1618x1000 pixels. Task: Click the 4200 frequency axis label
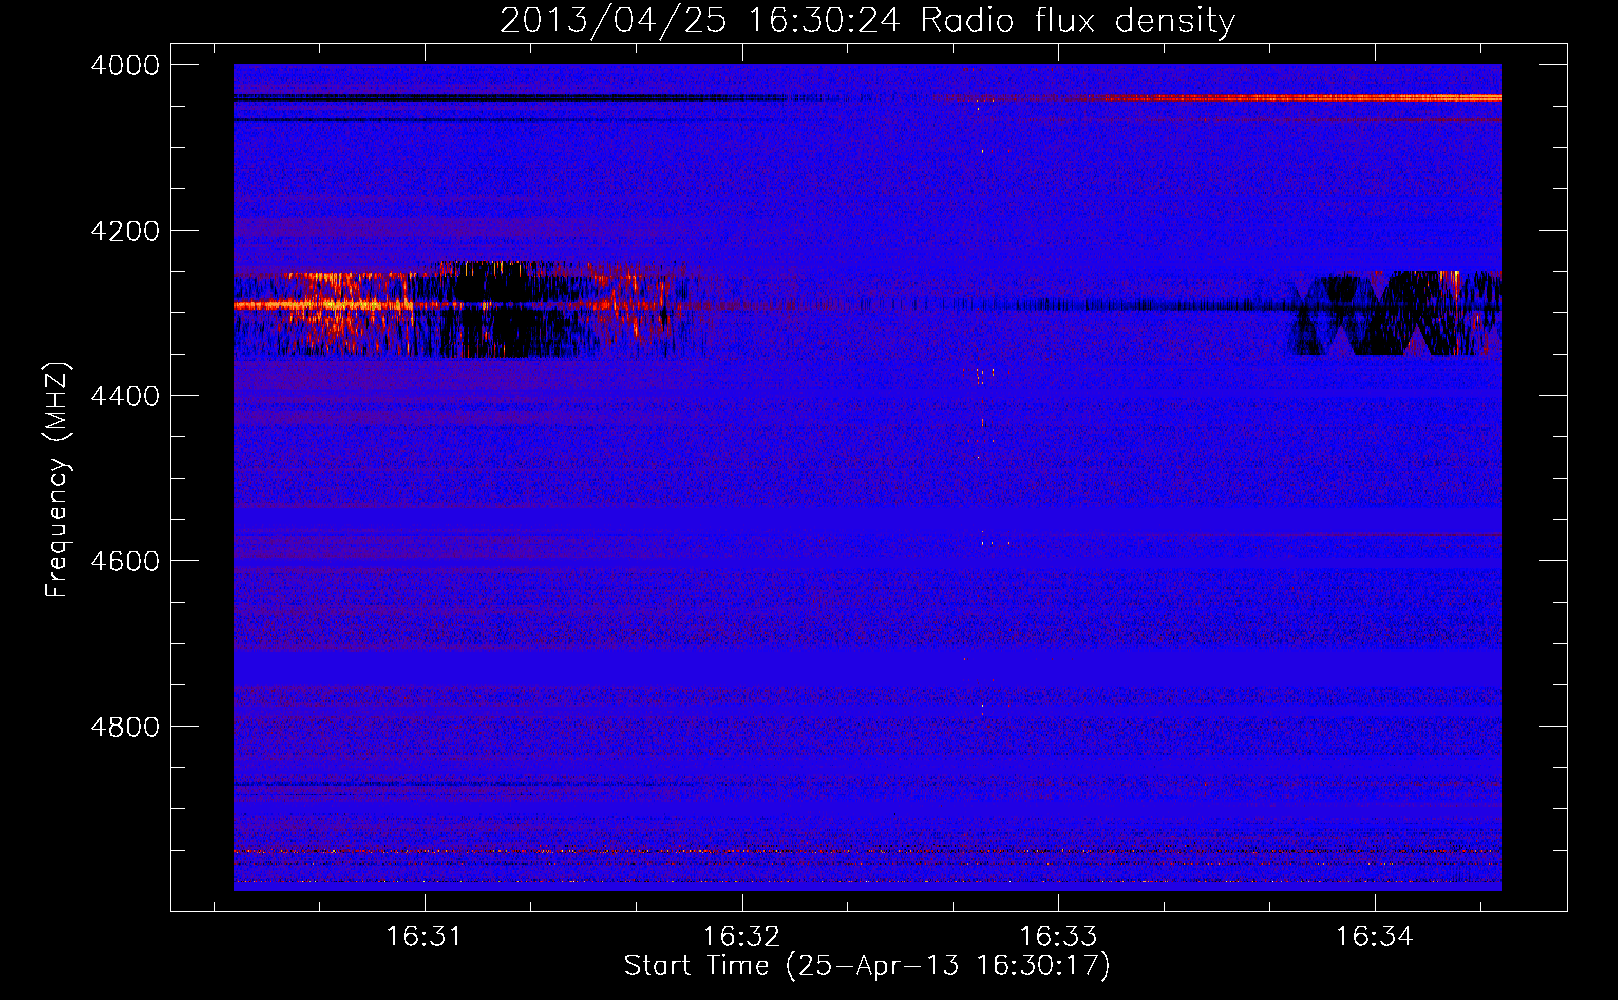tap(125, 231)
